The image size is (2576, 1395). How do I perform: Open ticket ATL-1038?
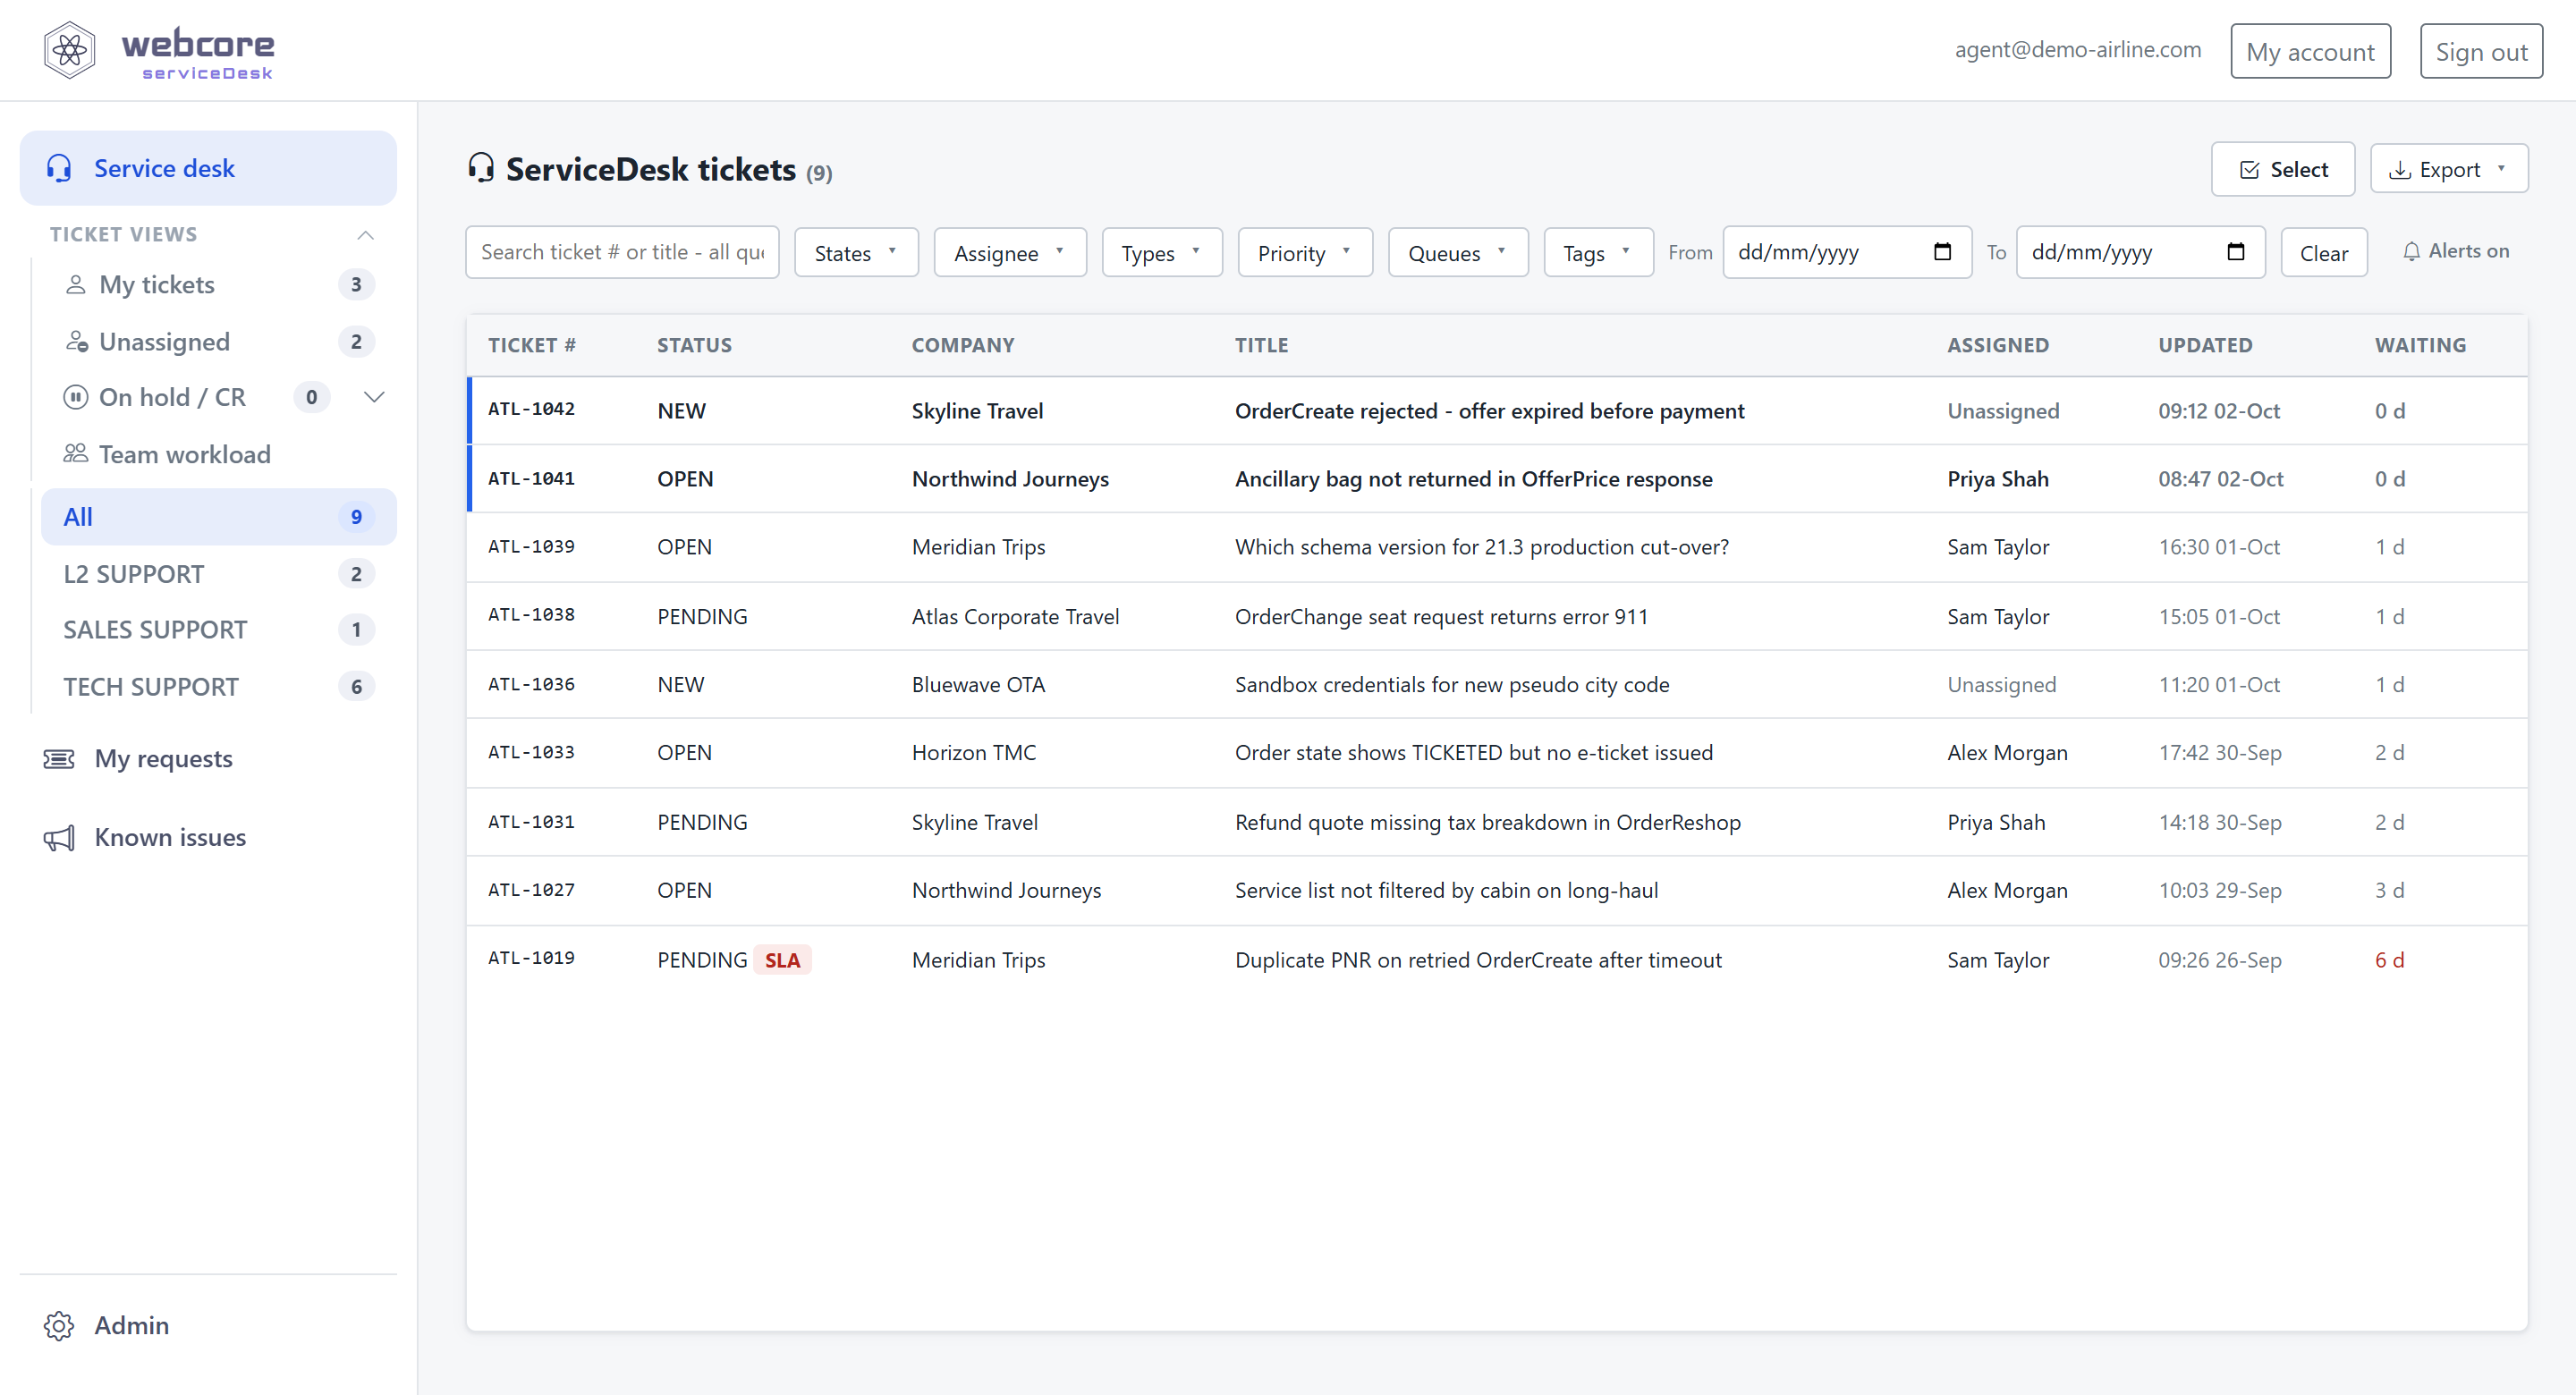point(1497,616)
